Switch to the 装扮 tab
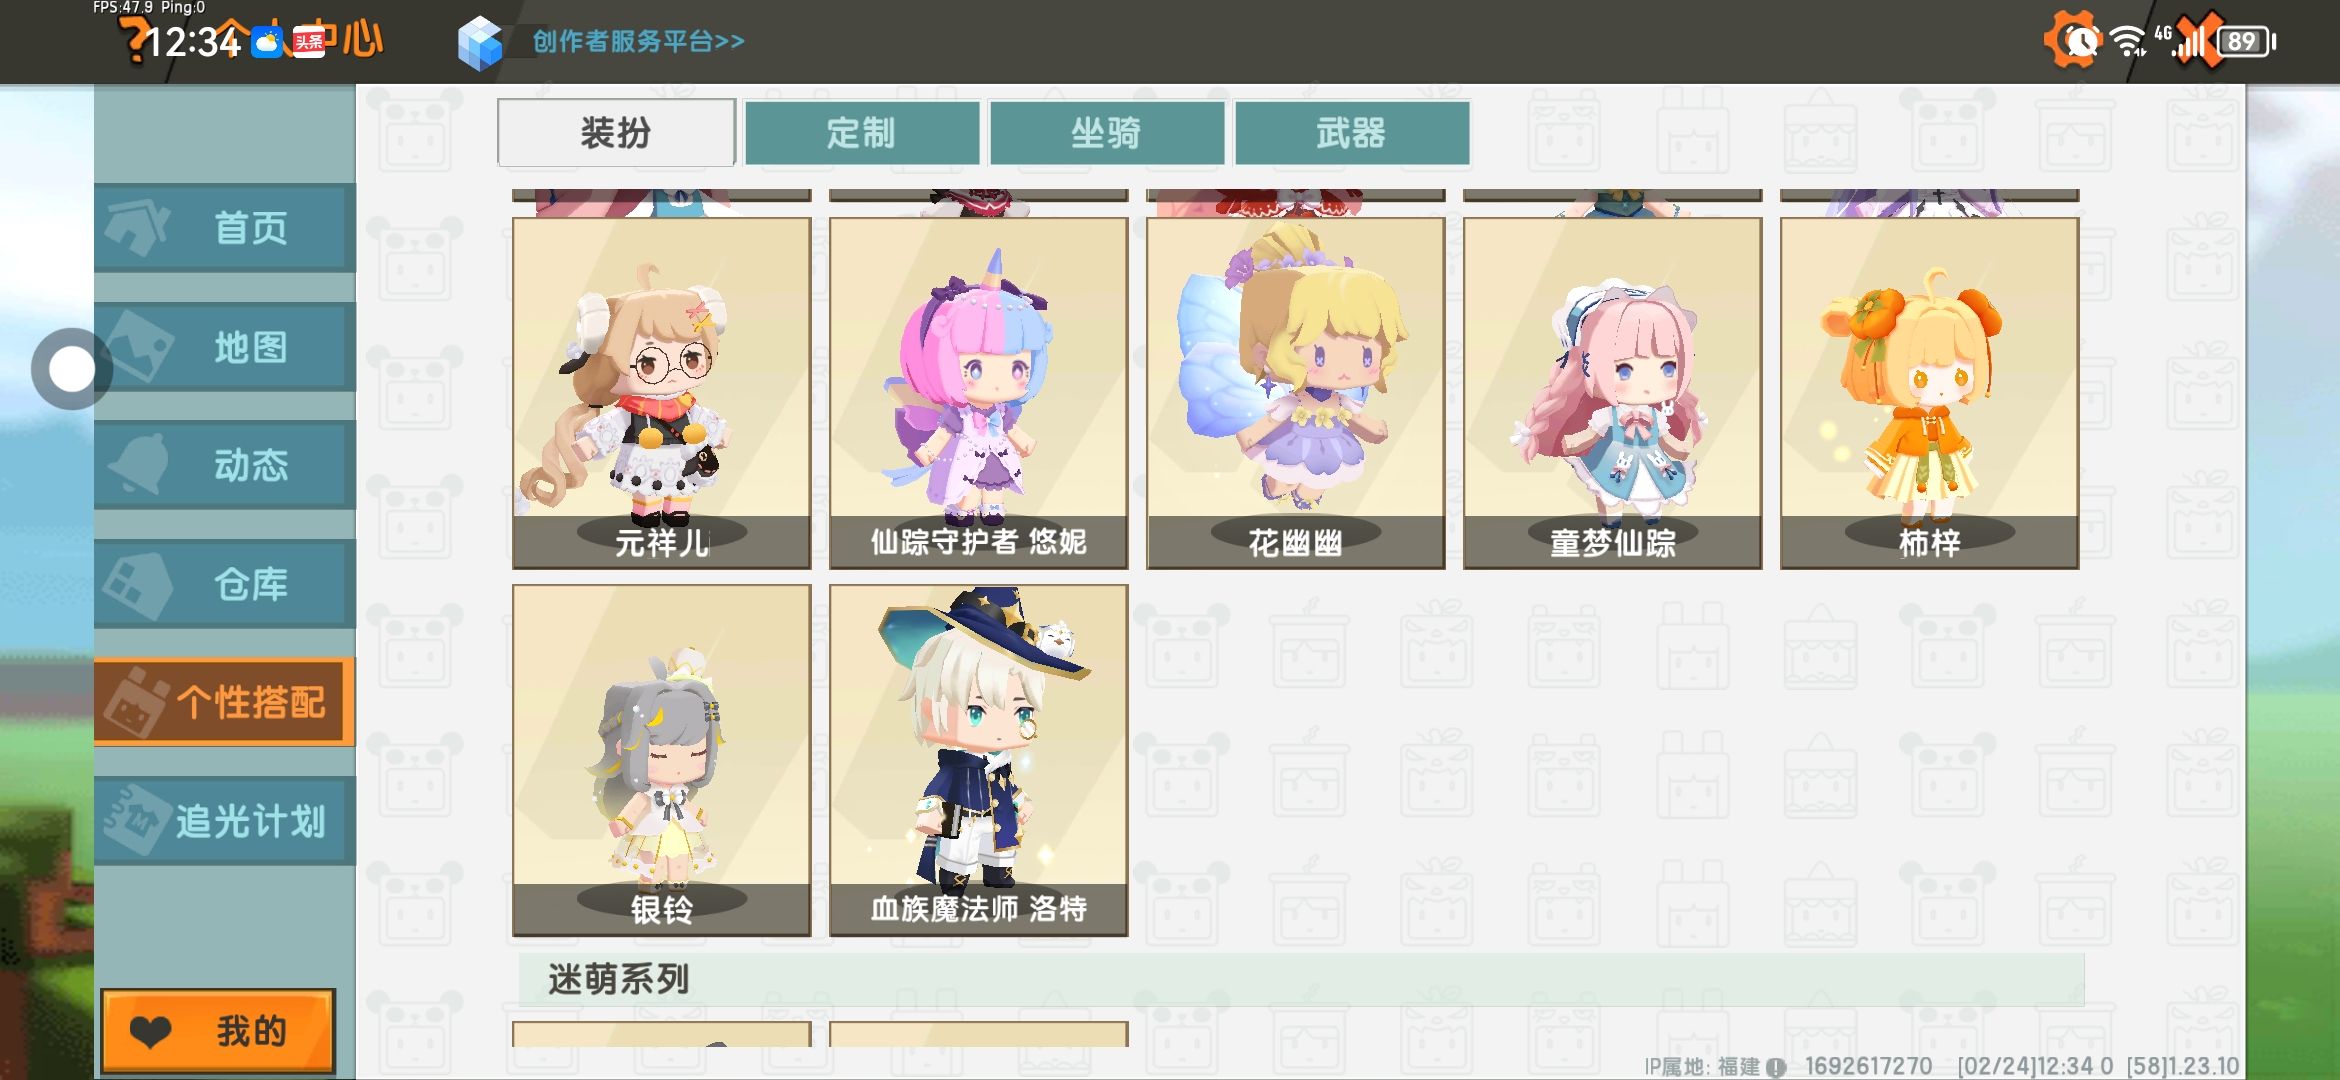The height and width of the screenshot is (1080, 2340). (x=616, y=132)
